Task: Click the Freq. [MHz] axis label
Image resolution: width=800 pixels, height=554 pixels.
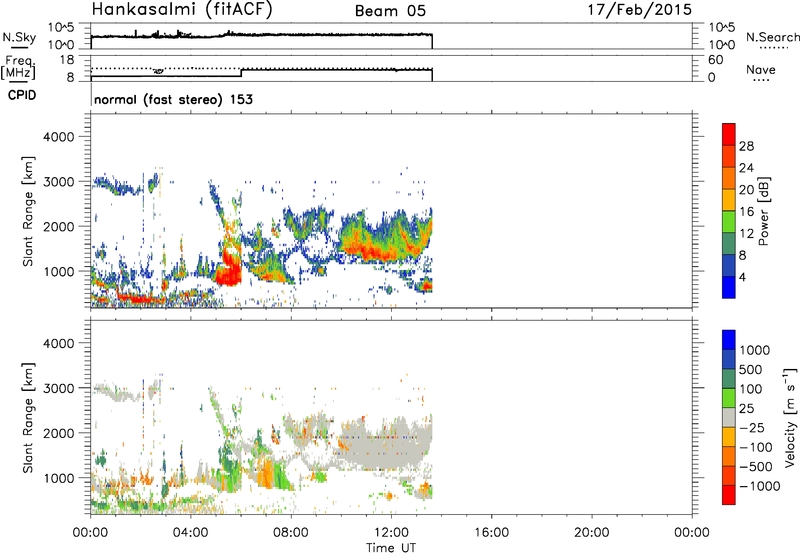Action: (18, 67)
